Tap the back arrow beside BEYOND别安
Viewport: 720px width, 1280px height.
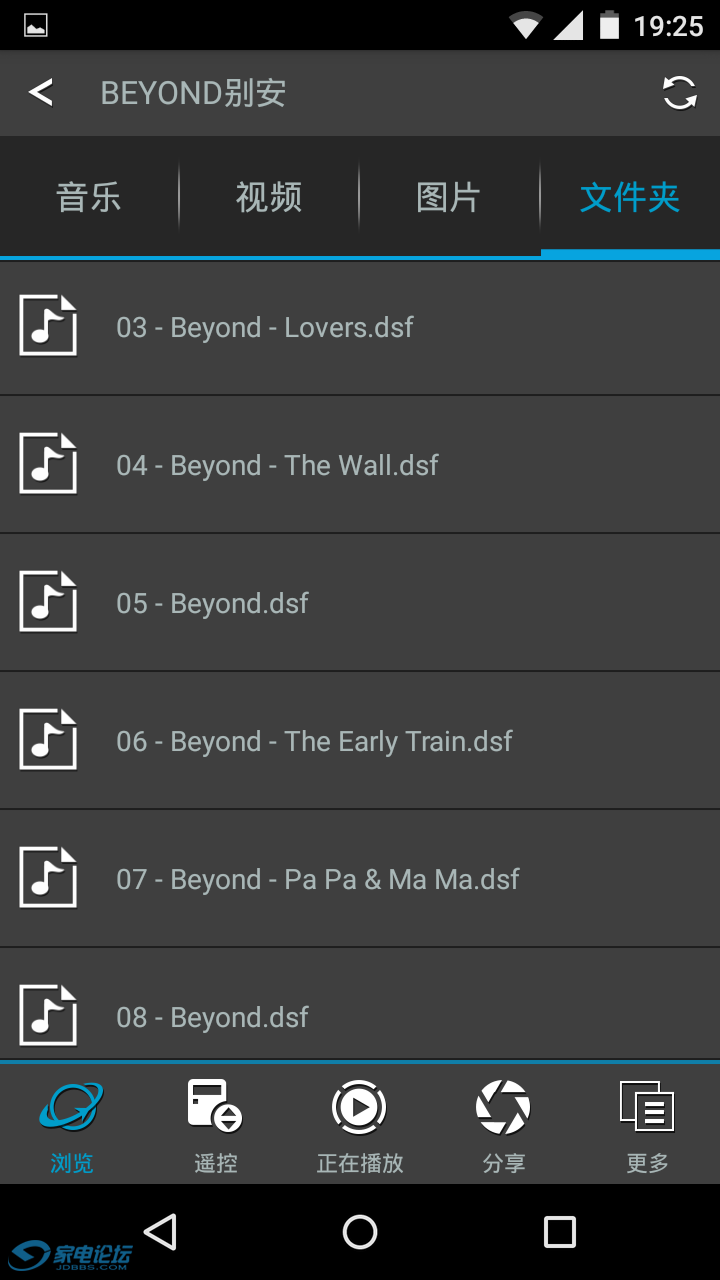[40, 93]
